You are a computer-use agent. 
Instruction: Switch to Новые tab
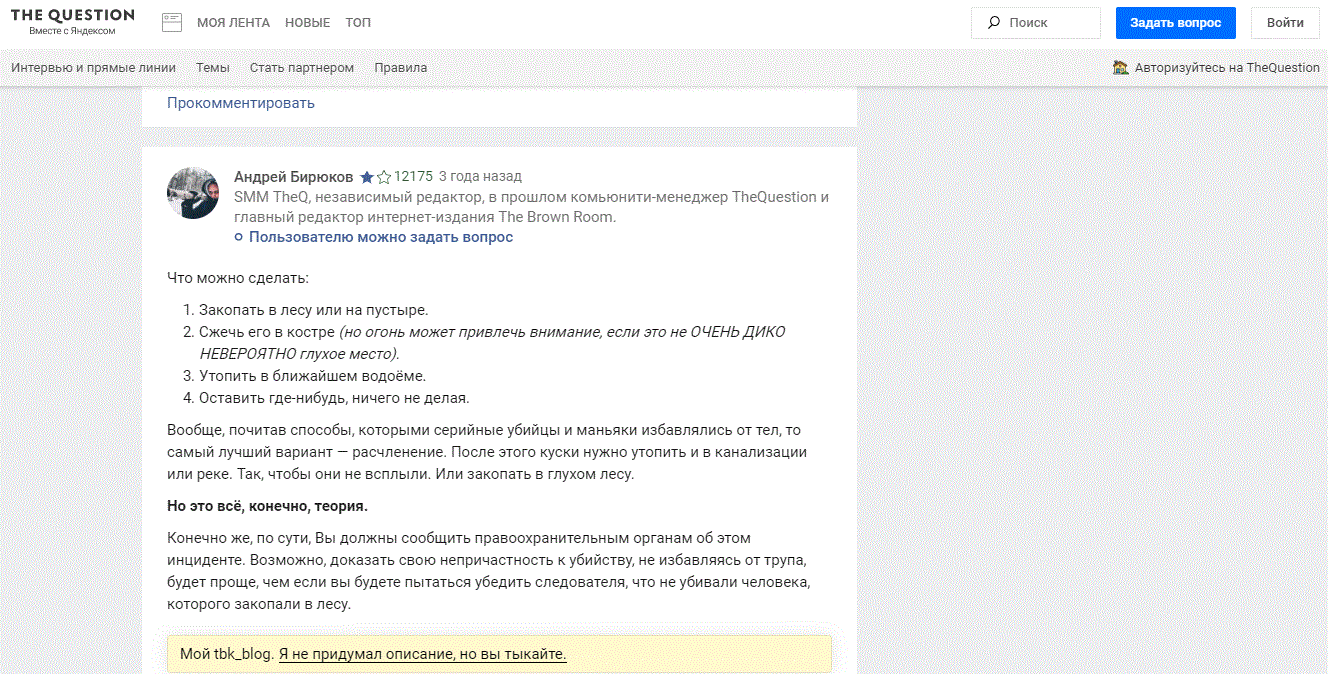coord(307,22)
